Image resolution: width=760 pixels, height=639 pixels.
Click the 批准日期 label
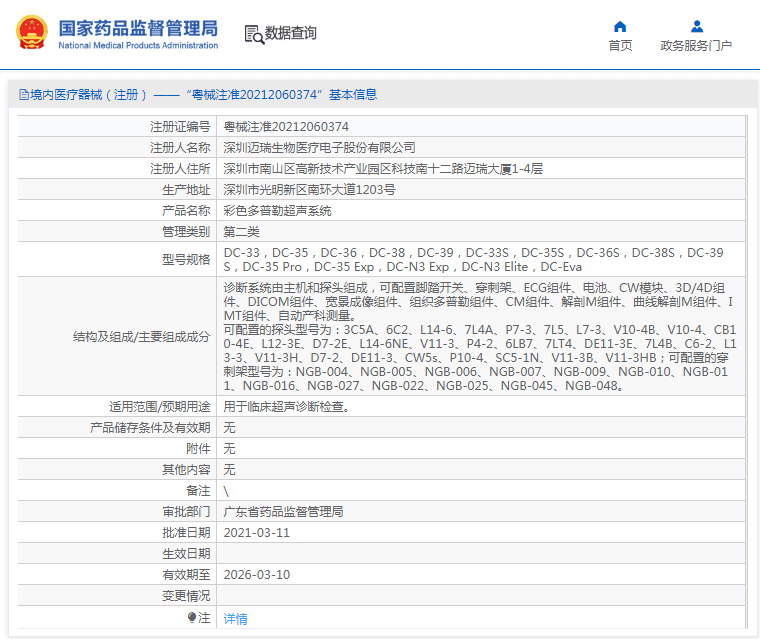point(186,532)
